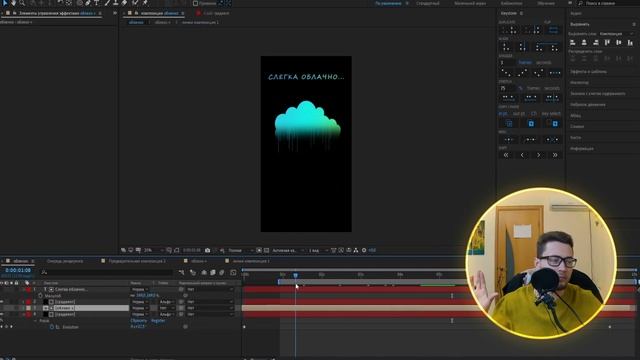
Task: Click label color of selected облако layer
Action: [28, 308]
